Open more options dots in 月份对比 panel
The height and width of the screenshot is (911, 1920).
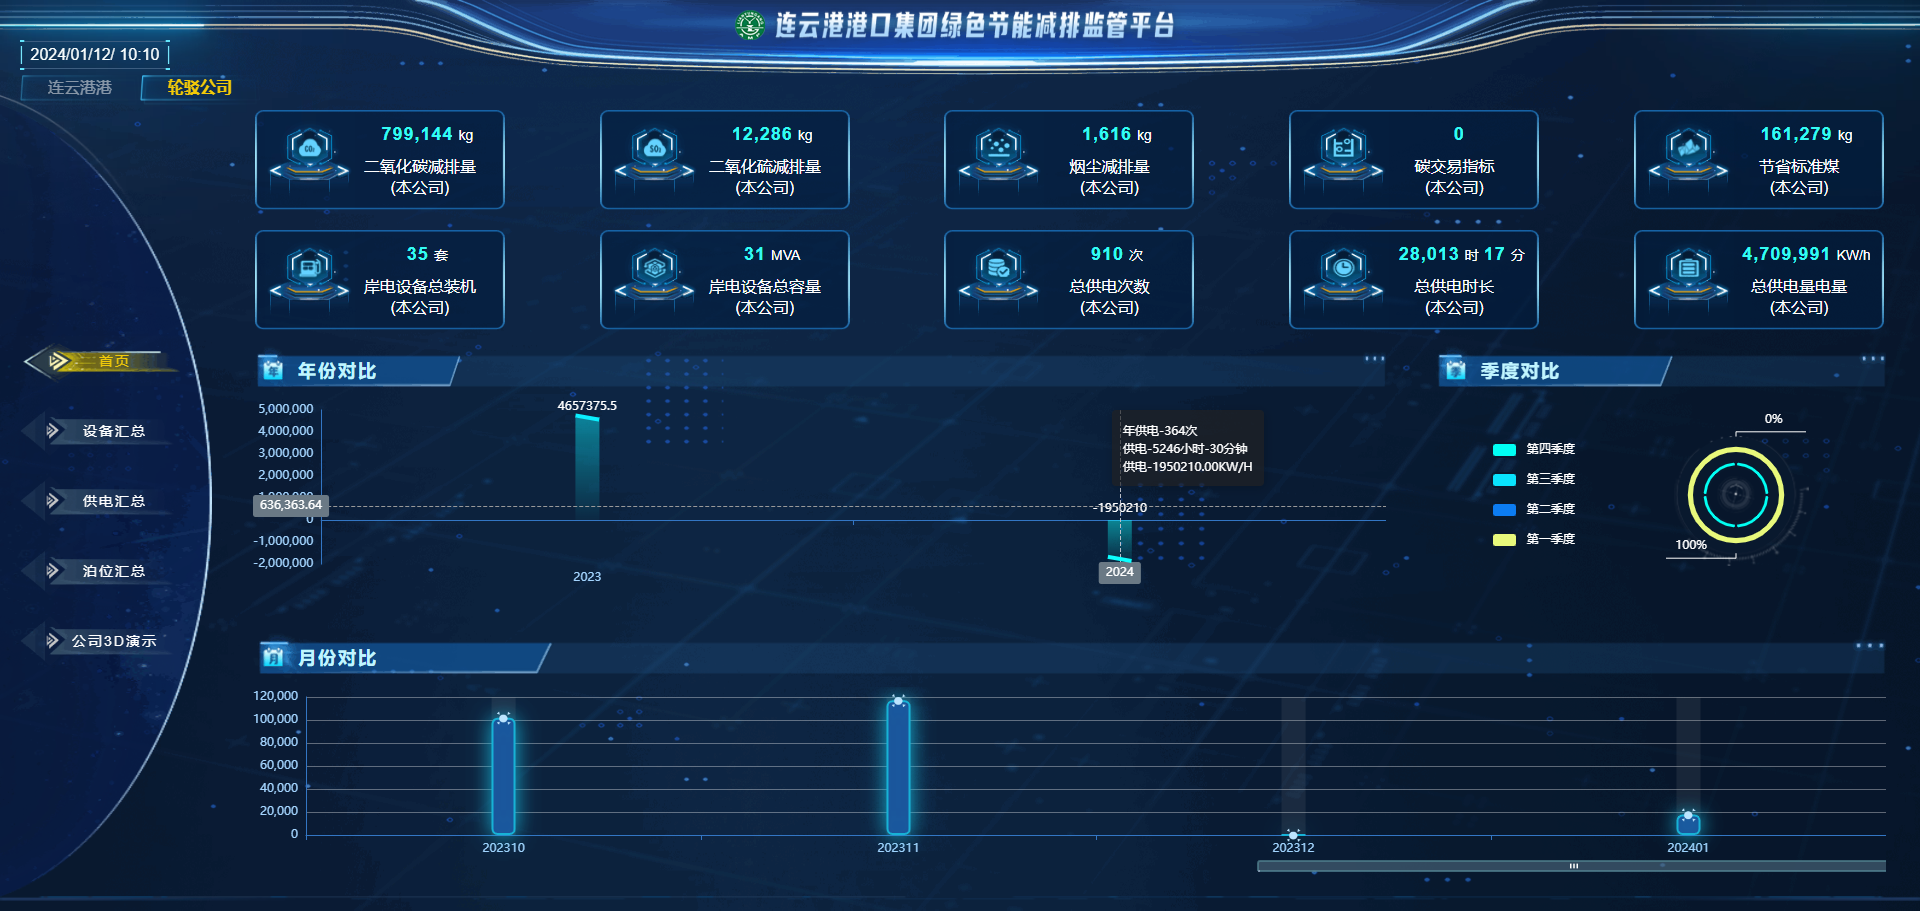click(1870, 646)
